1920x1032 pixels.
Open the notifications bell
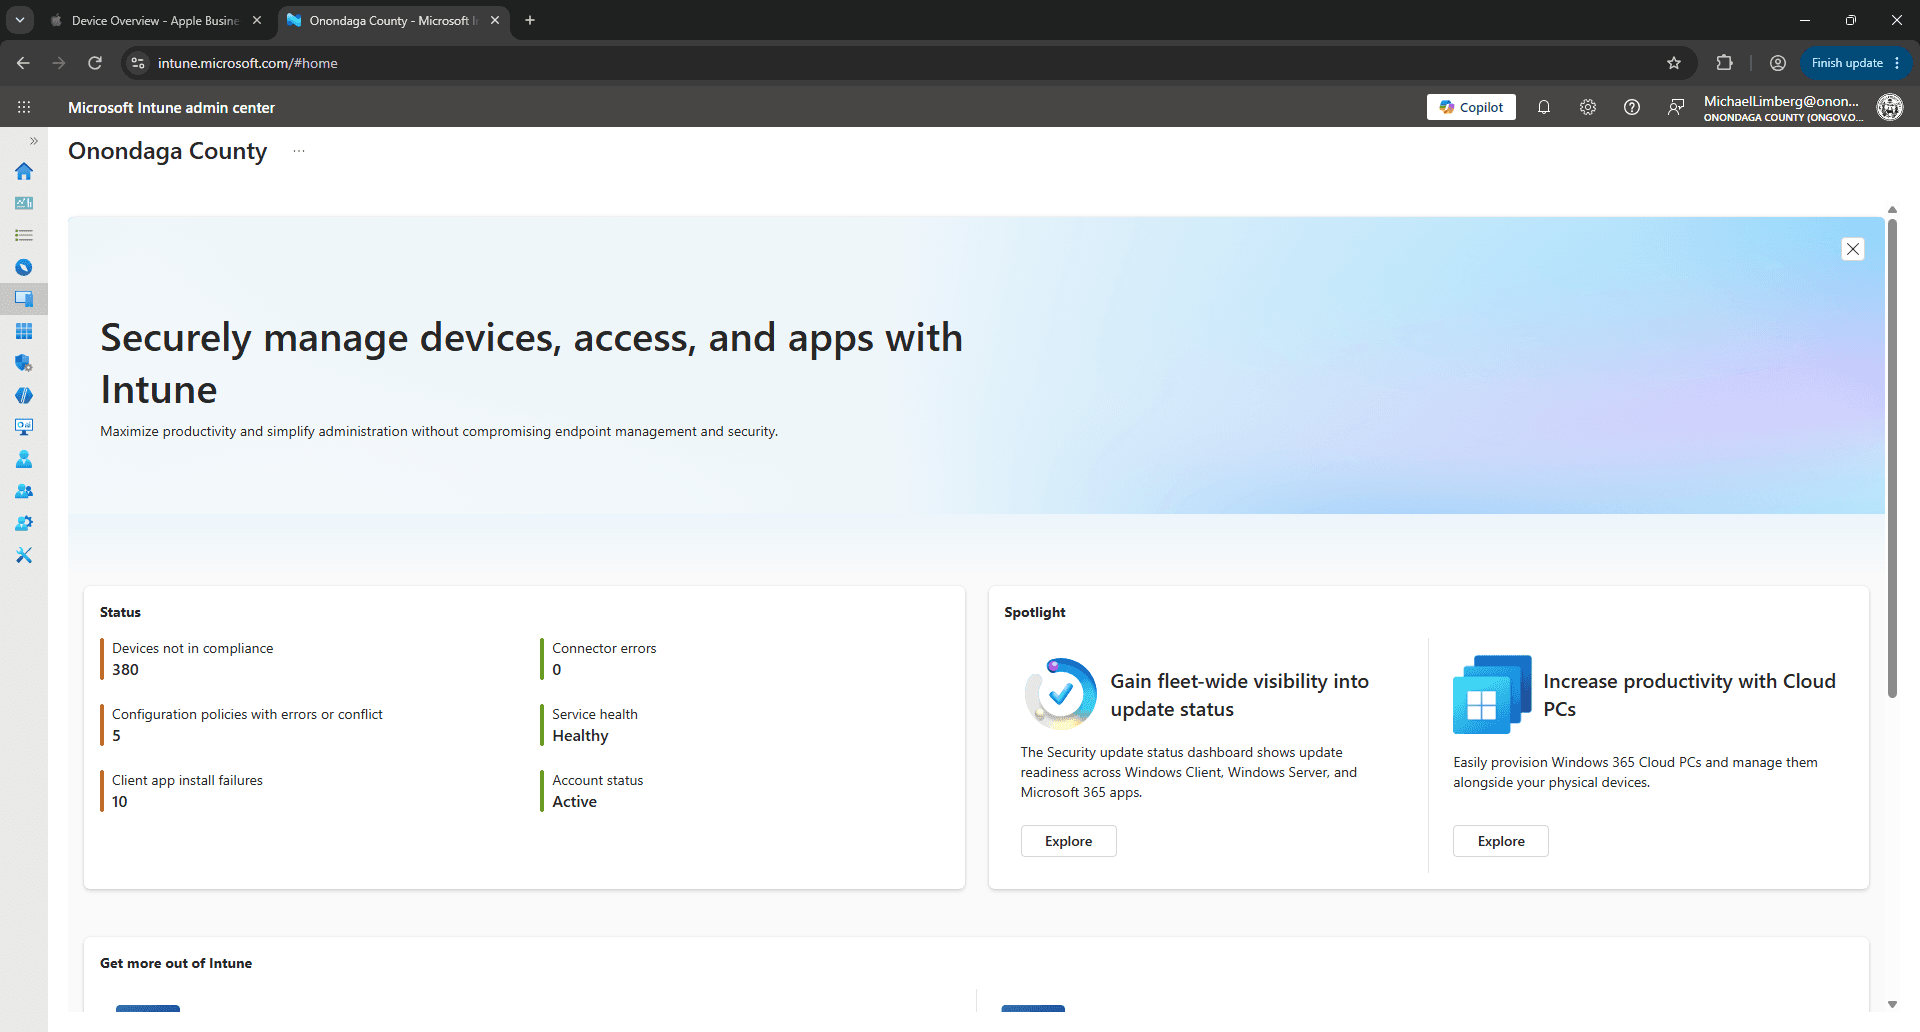click(x=1544, y=107)
